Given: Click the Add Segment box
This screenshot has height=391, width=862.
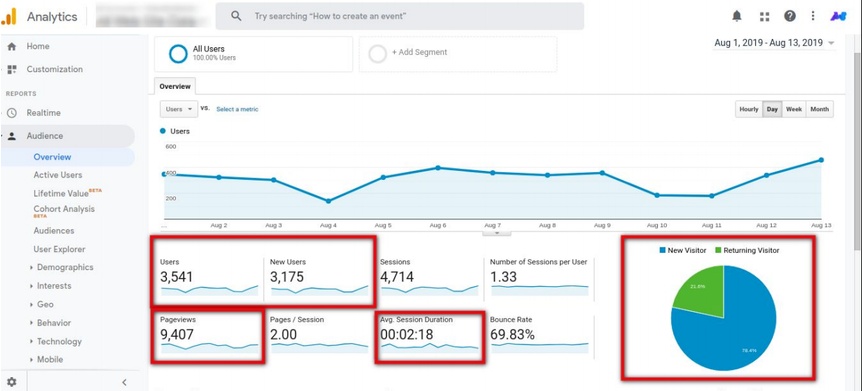Looking at the screenshot, I should tap(458, 54).
